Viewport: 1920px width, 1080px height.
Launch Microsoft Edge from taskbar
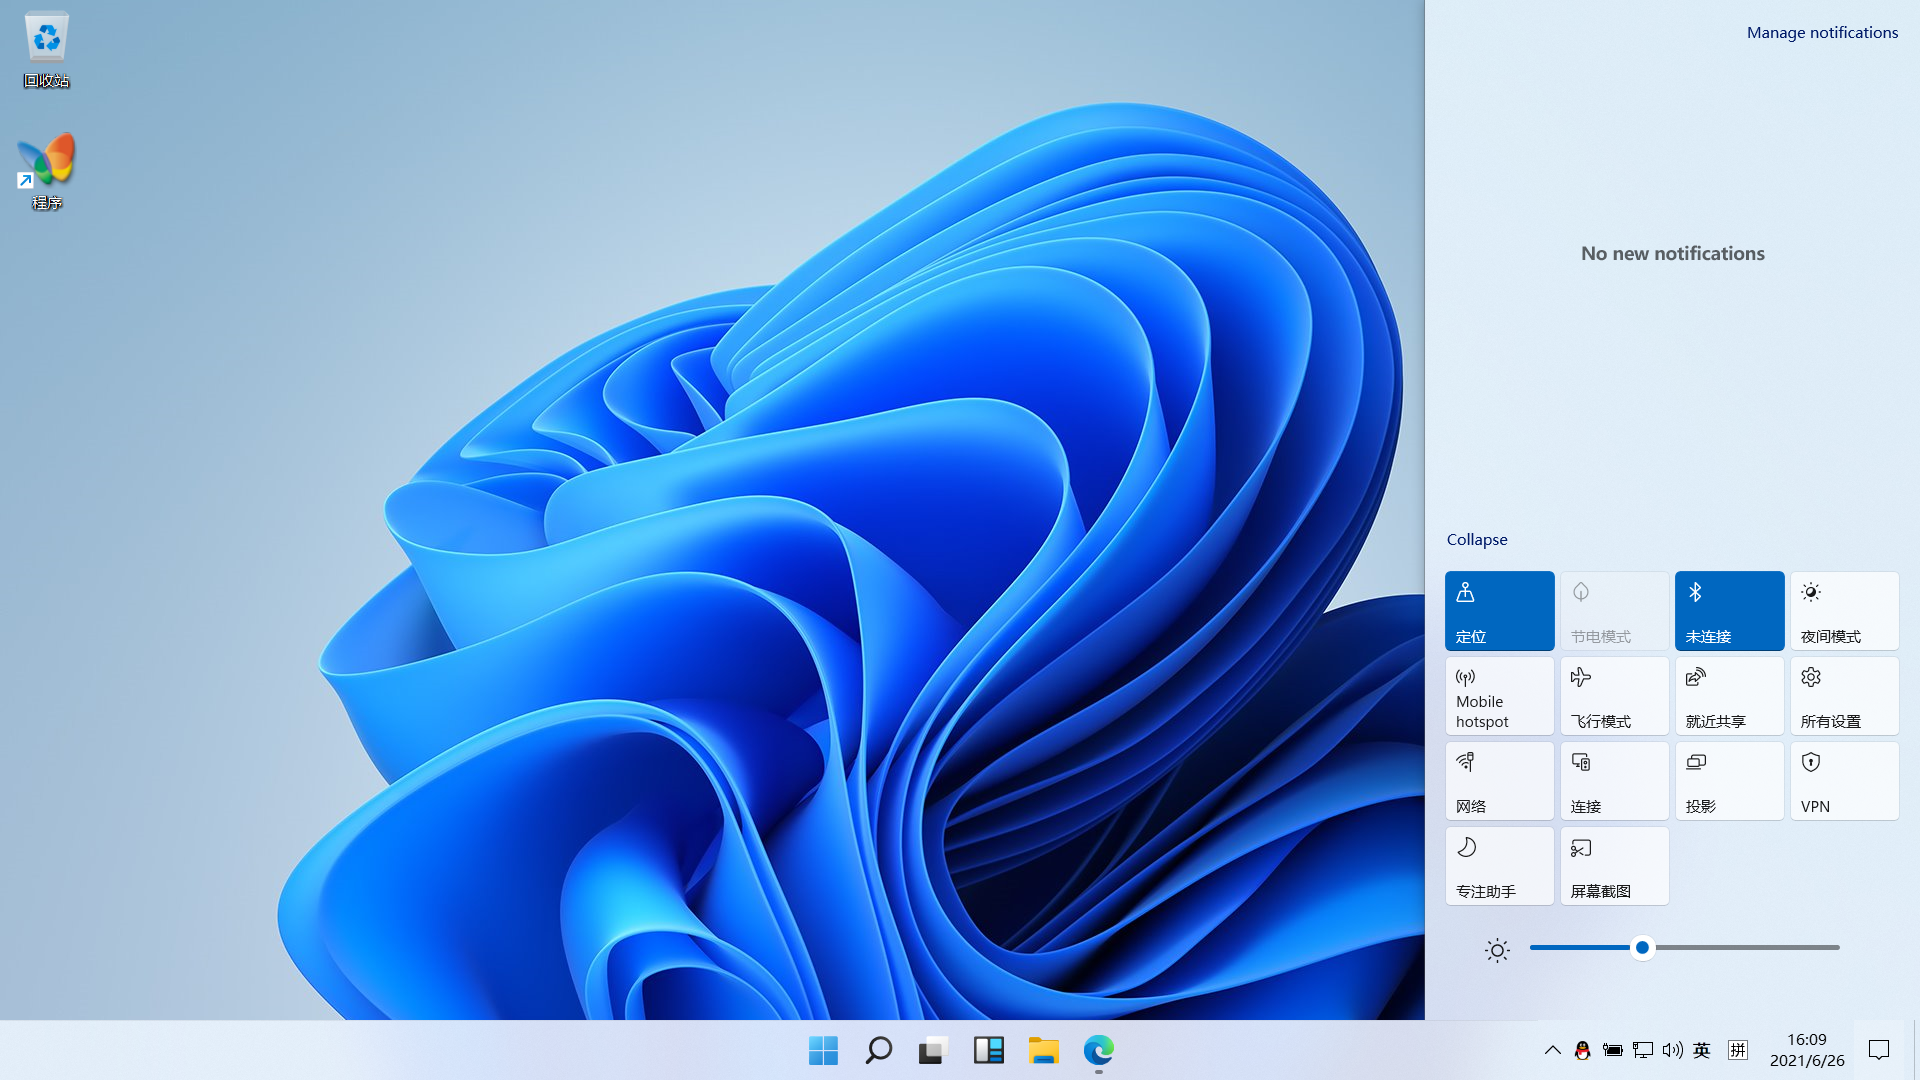pos(1098,1050)
